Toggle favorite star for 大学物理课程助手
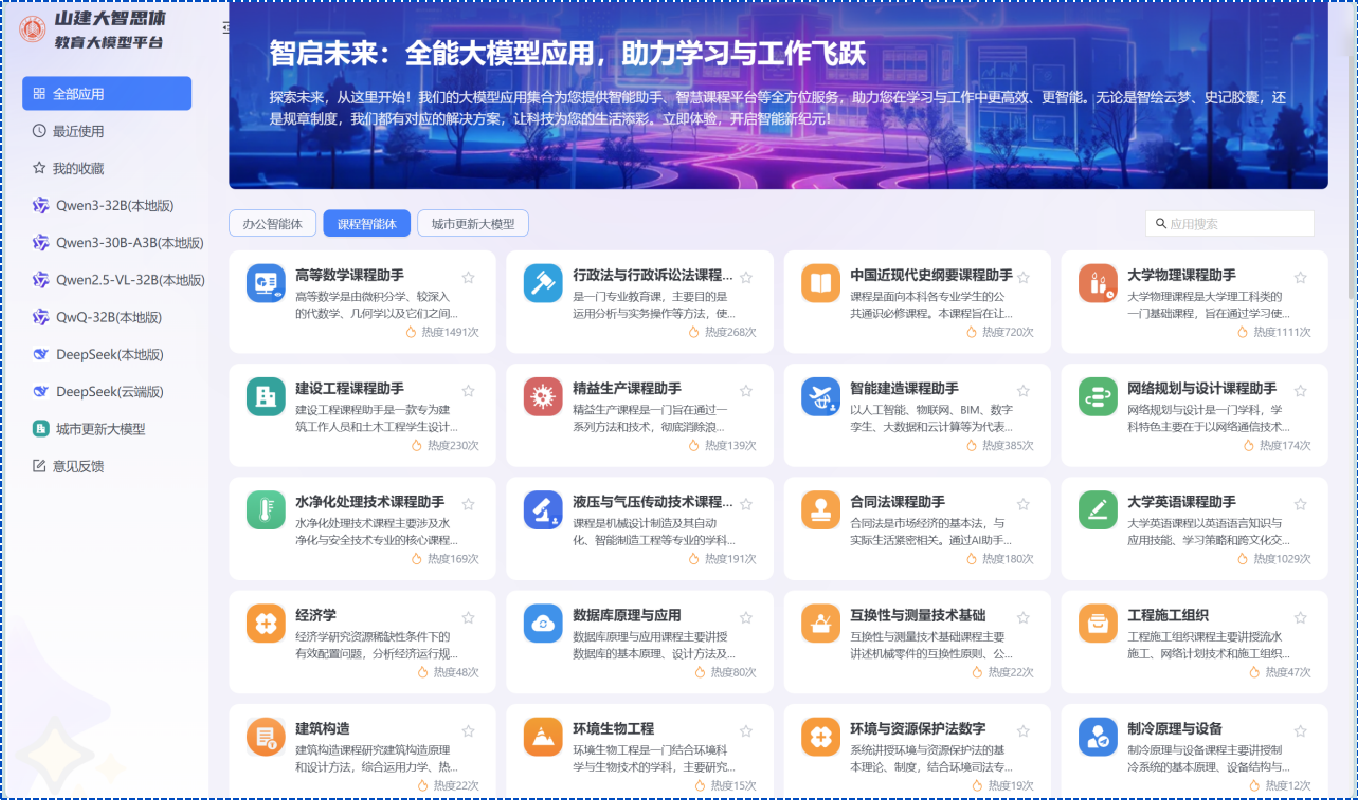Screen dimensions: 1358x800 tap(1300, 277)
